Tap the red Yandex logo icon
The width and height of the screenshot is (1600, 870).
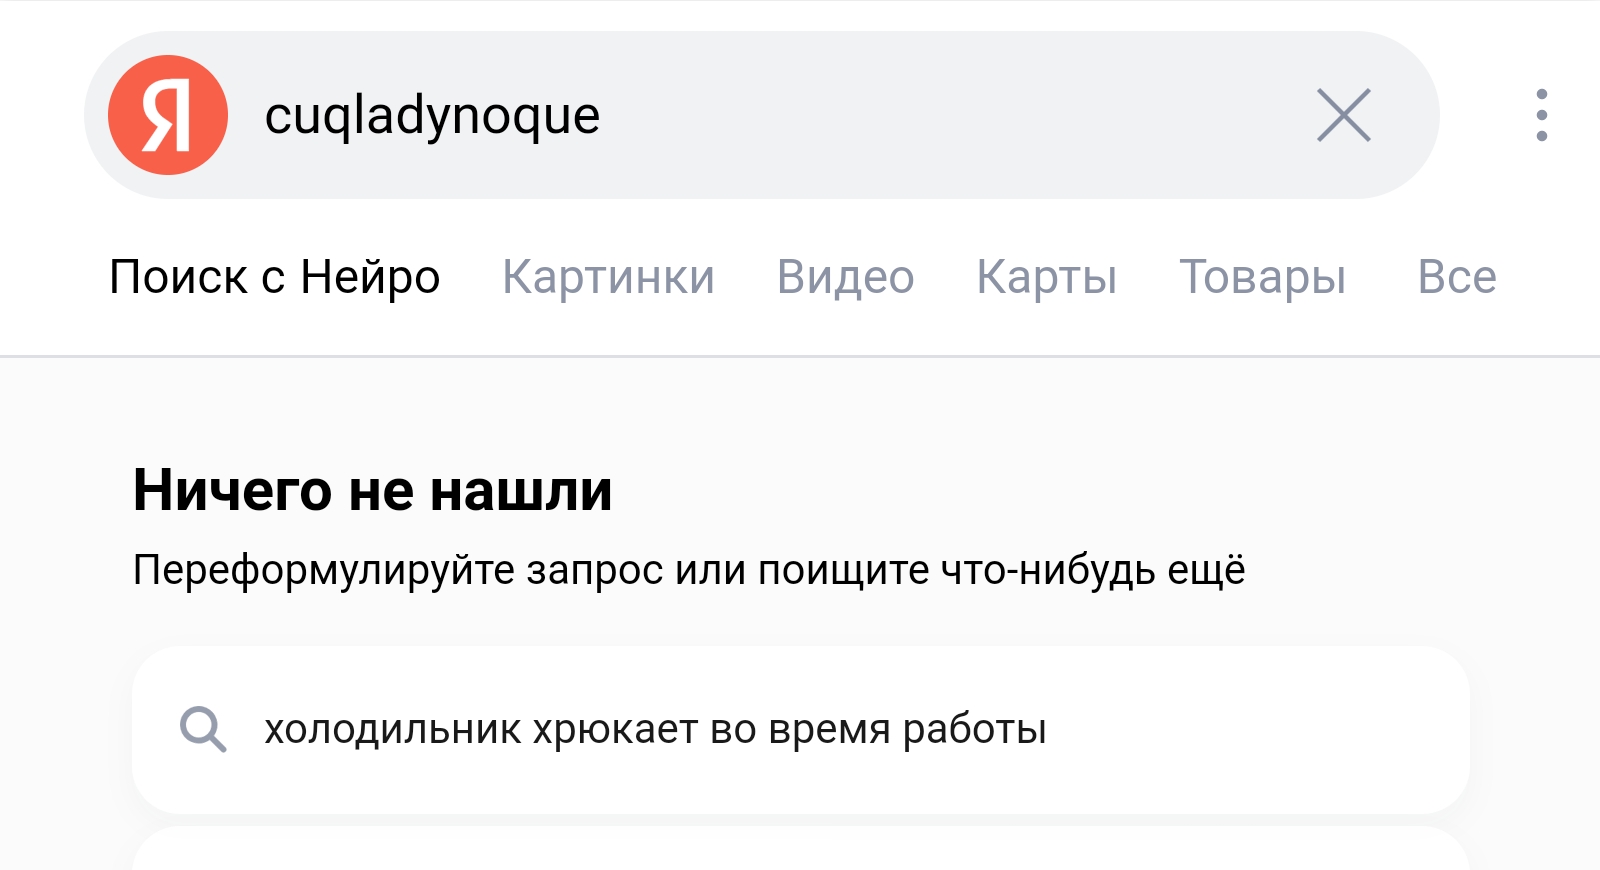[168, 115]
